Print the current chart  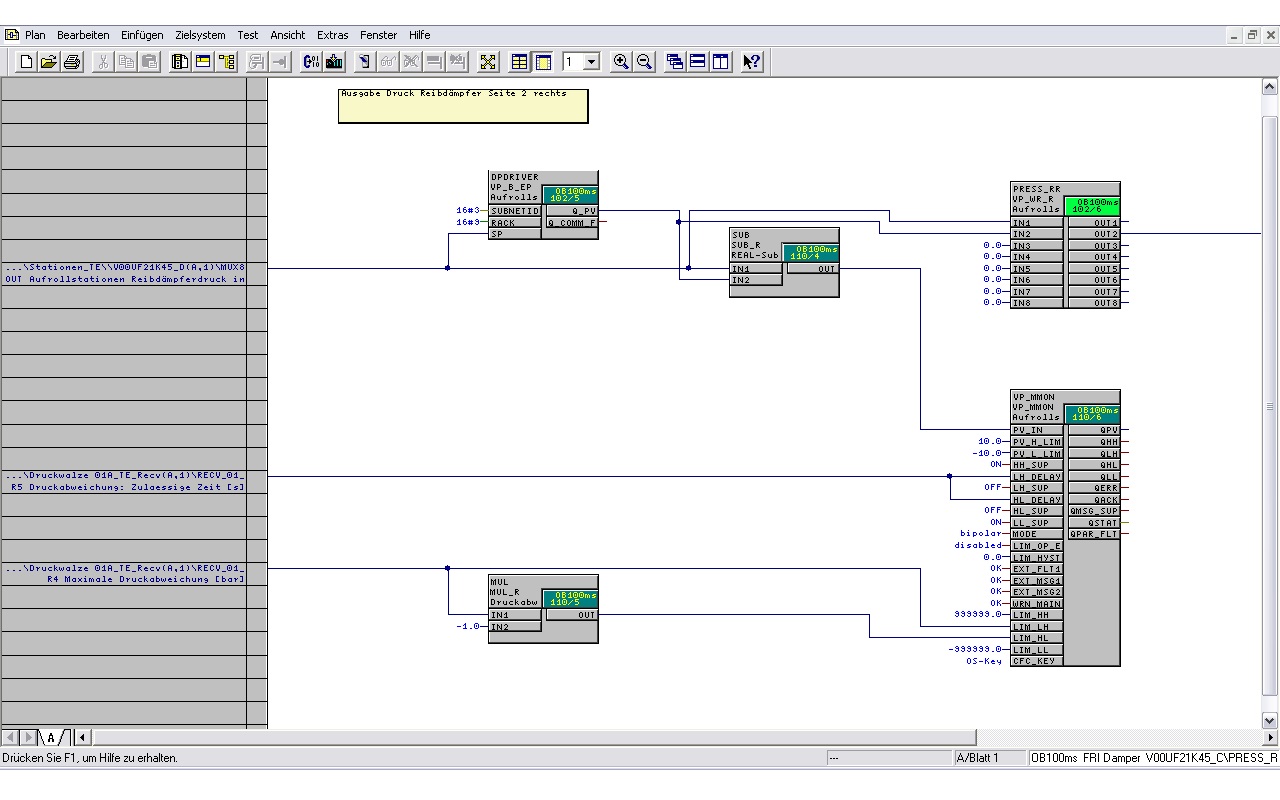point(71,61)
